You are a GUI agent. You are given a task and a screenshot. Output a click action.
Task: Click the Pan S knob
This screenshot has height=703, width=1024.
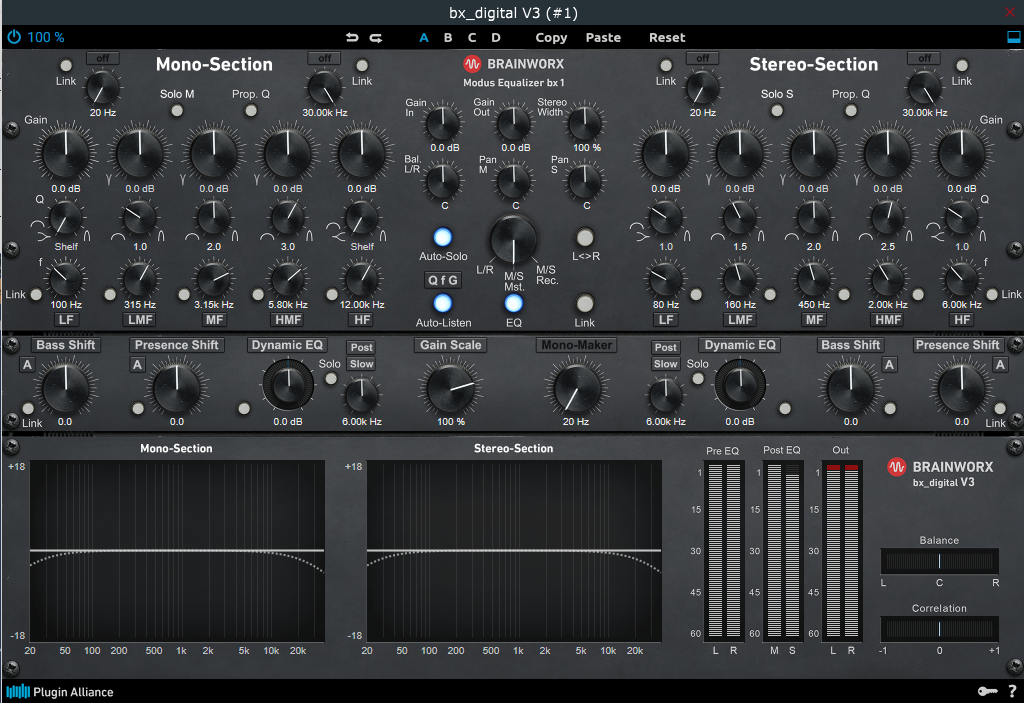click(x=585, y=180)
